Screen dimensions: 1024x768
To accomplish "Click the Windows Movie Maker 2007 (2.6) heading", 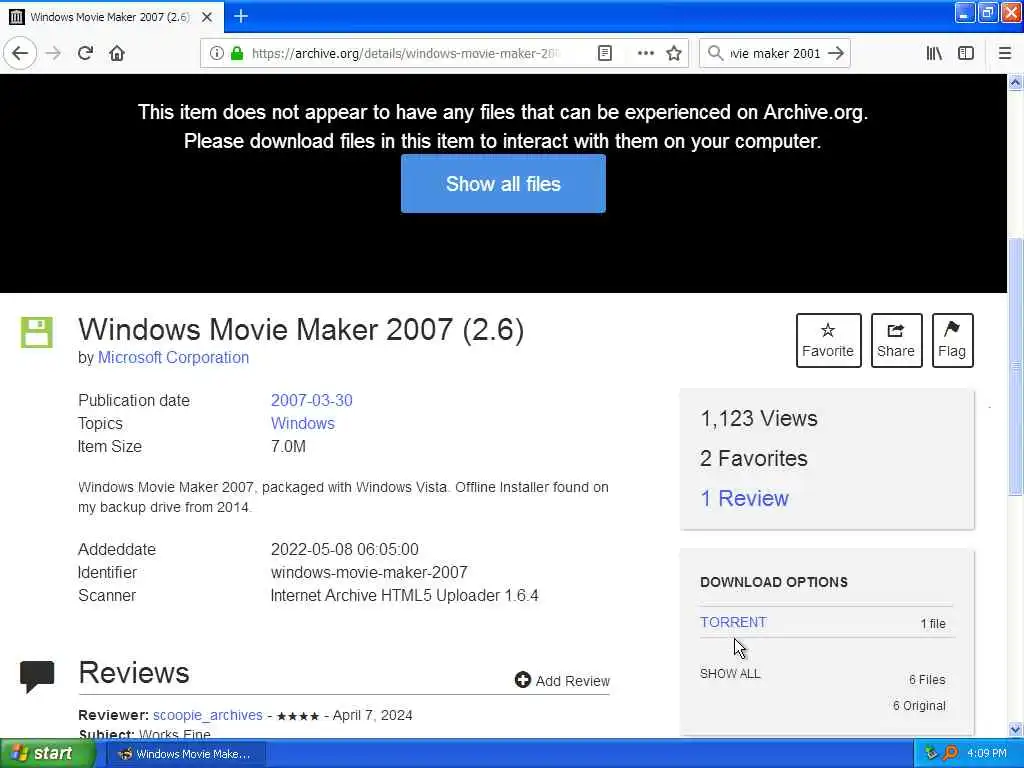I will [301, 330].
